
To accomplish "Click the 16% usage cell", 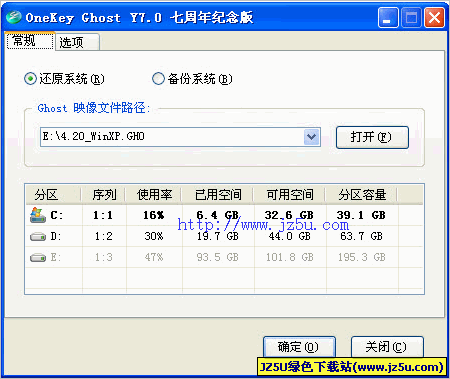I will pos(154,215).
